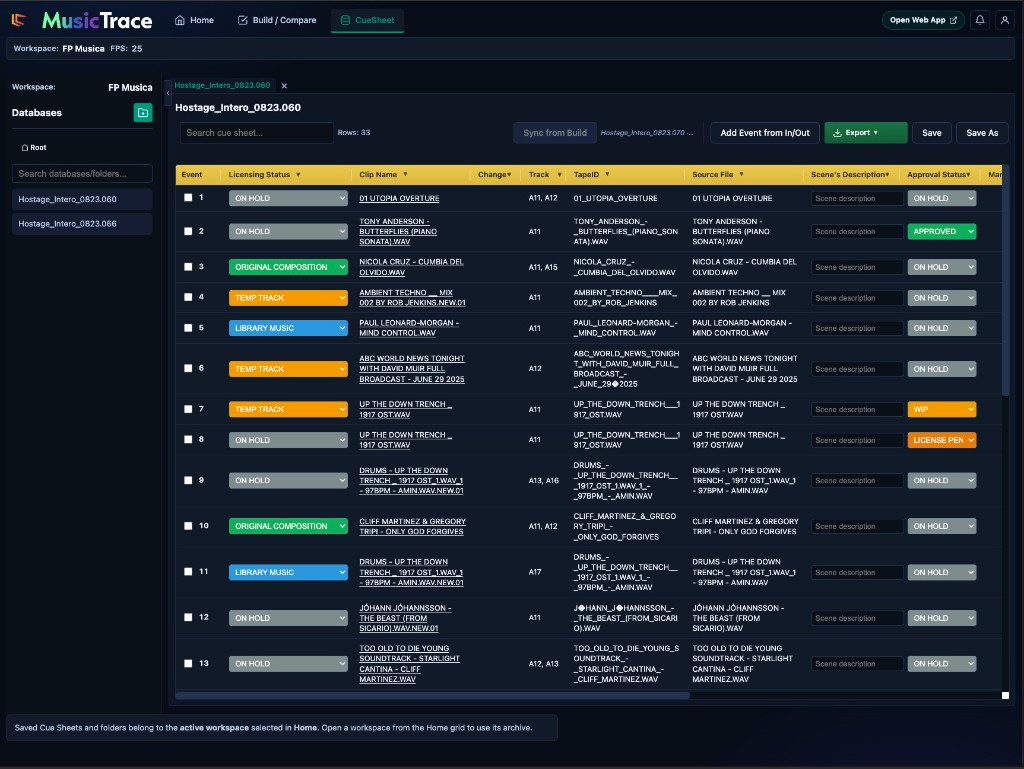The image size is (1024, 769).
Task: Open clip link Cliff Martinez & Gregory Tripi
Action: pyautogui.click(x=412, y=526)
